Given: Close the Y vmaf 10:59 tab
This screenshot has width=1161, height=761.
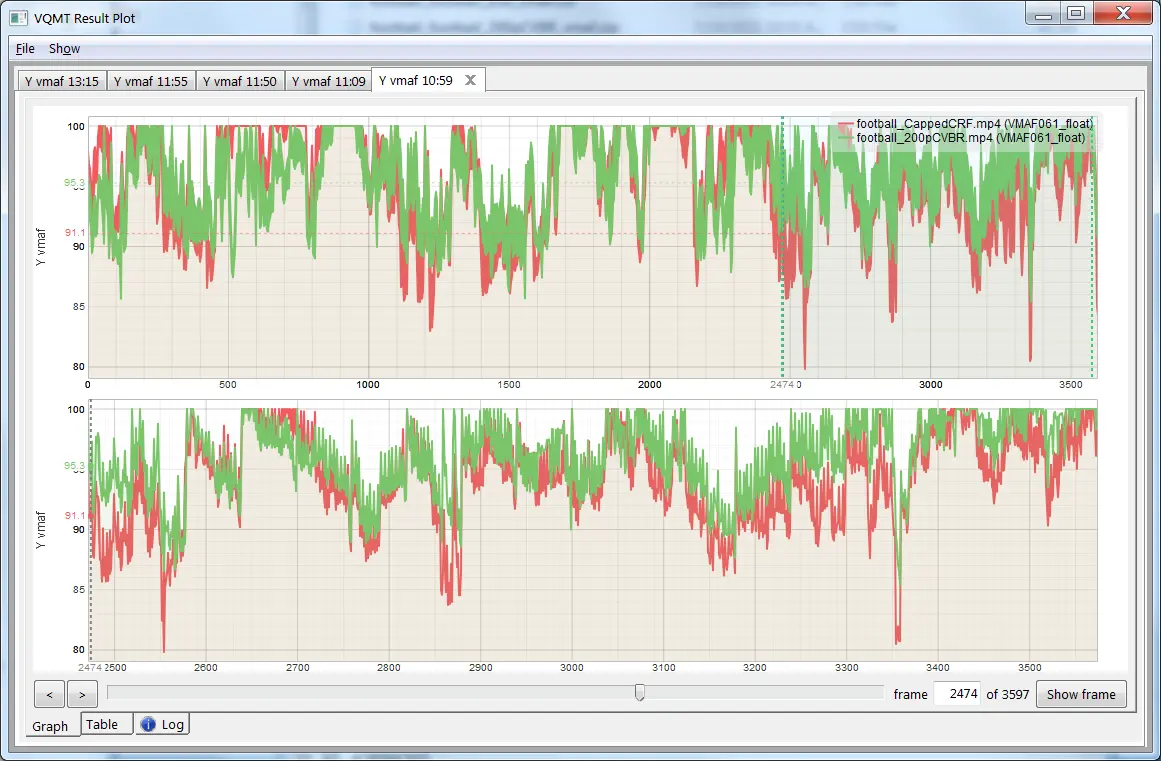Looking at the screenshot, I should tap(471, 80).
